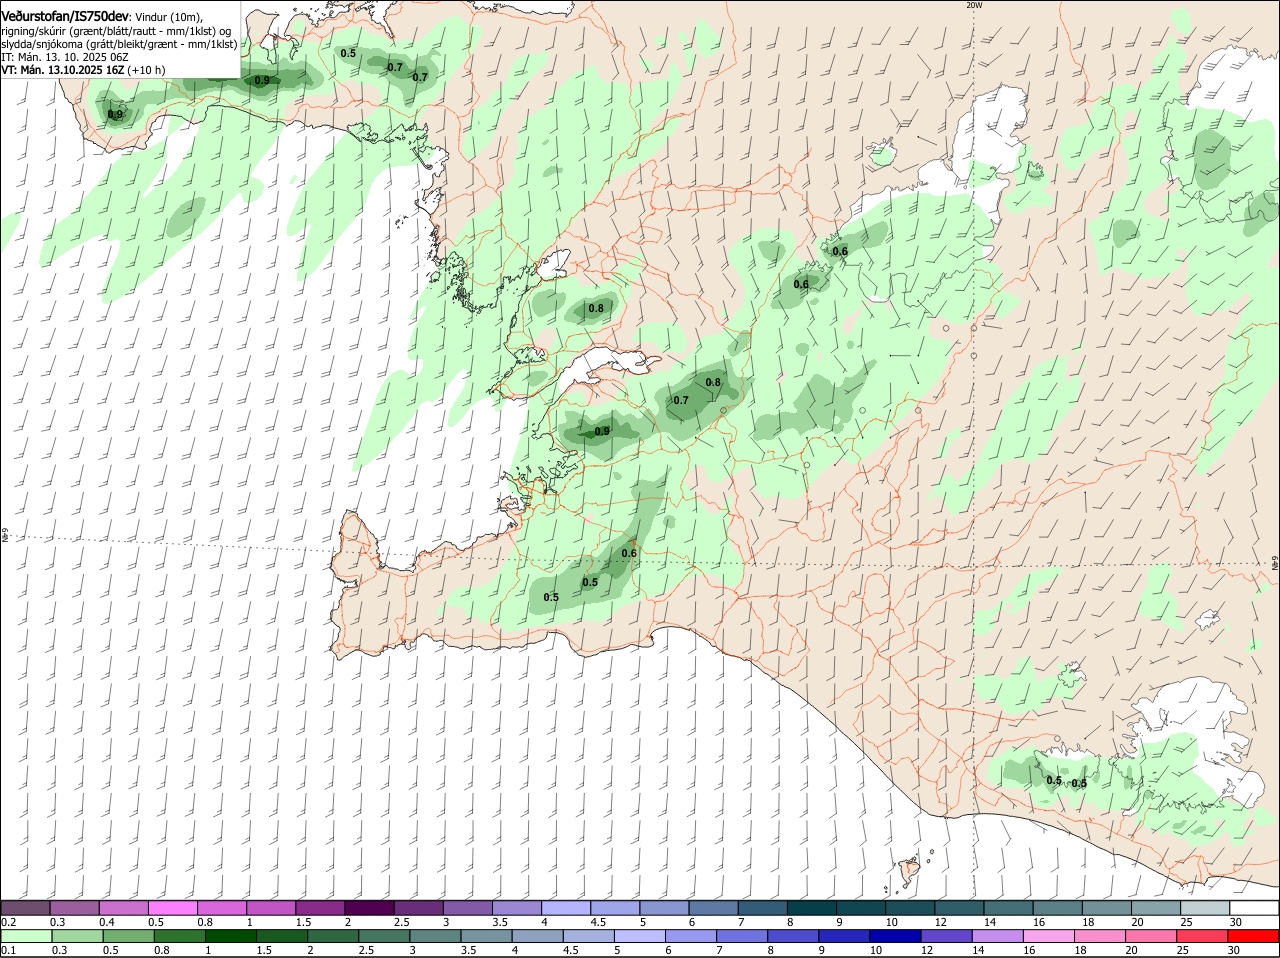Click the Veðurstofan/IS750dev title text
The height and width of the screenshot is (958, 1280).
(x=65, y=16)
